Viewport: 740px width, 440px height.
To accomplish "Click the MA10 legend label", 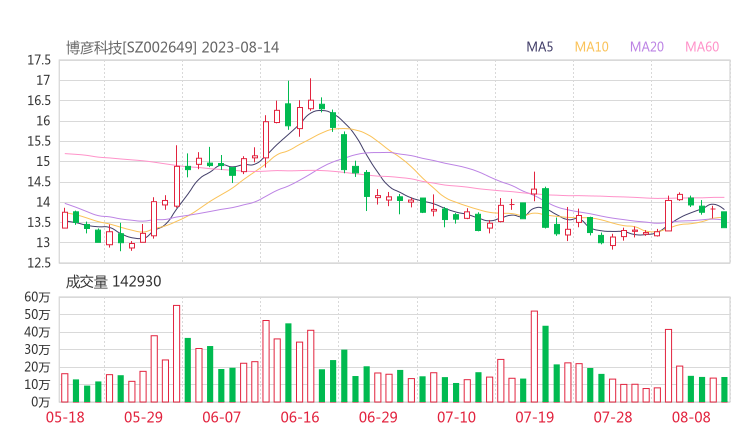I will click(591, 47).
